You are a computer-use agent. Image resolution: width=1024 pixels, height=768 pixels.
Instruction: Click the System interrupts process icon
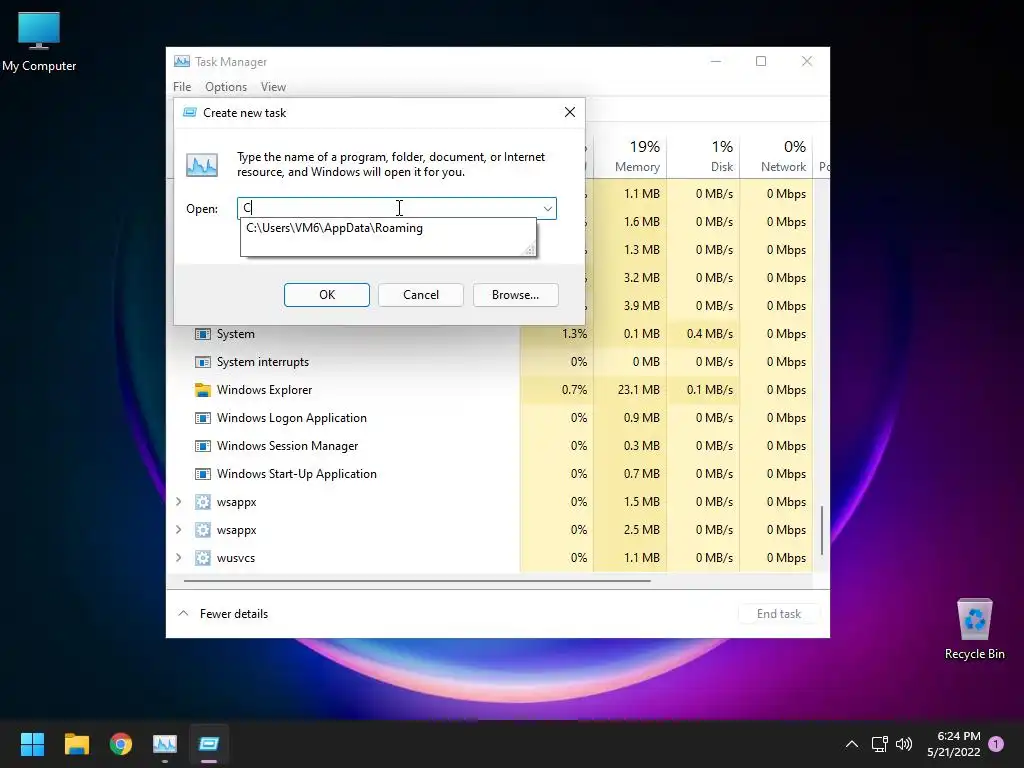point(203,362)
